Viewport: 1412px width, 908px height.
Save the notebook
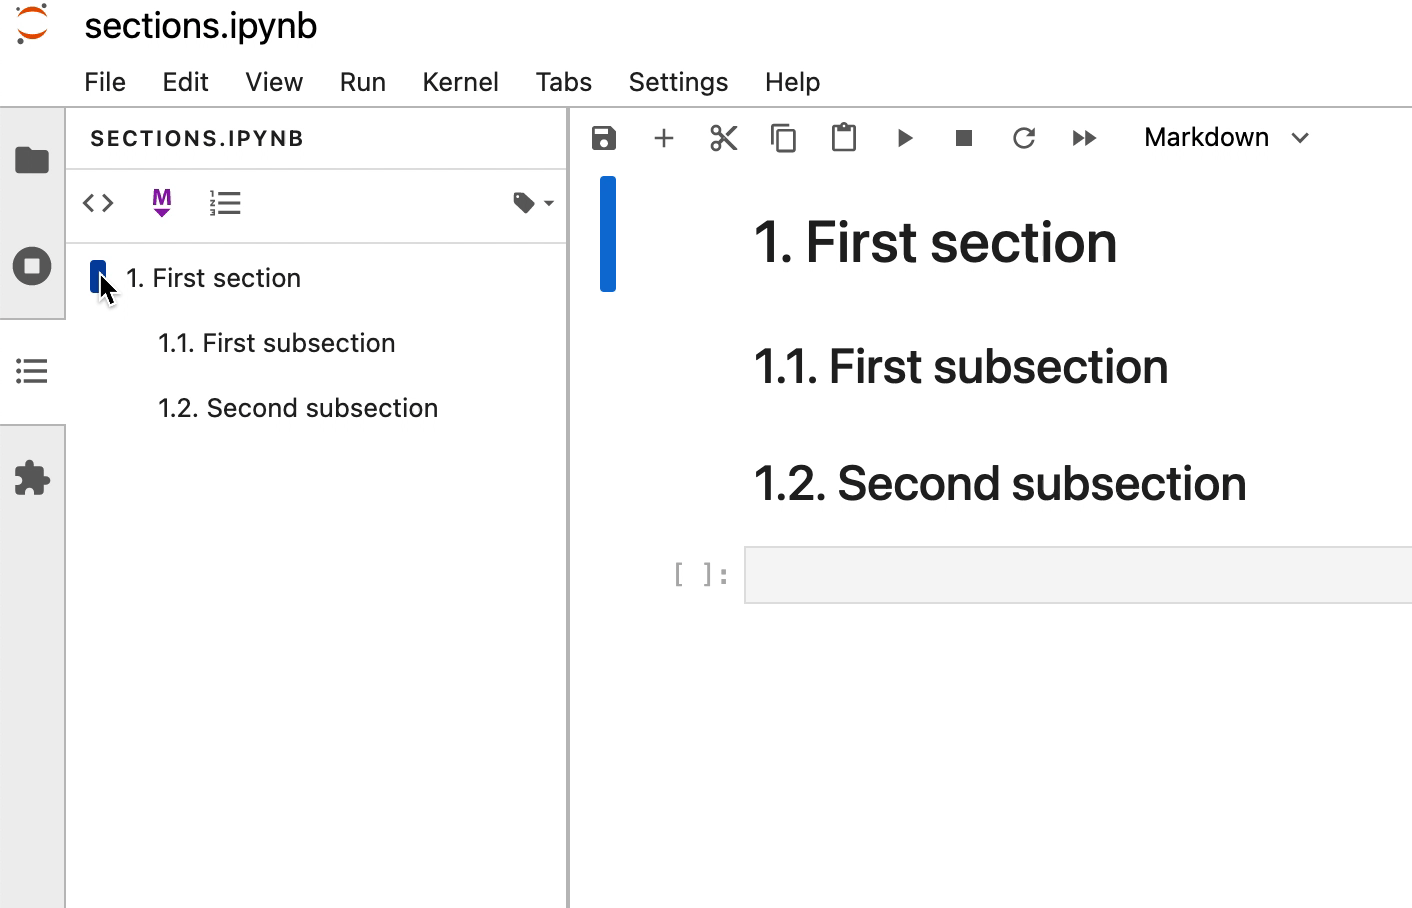click(604, 138)
